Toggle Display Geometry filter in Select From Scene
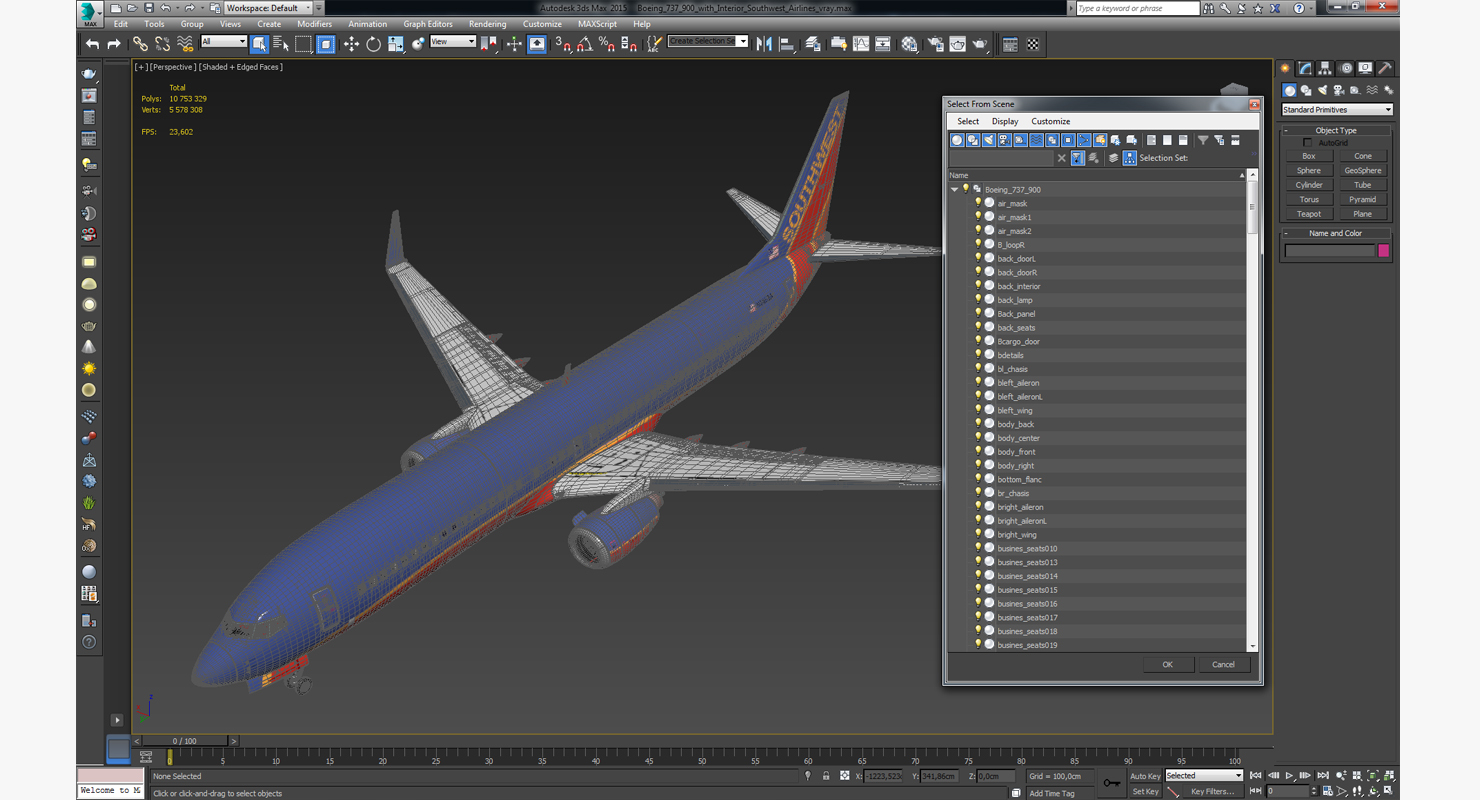 pos(957,140)
